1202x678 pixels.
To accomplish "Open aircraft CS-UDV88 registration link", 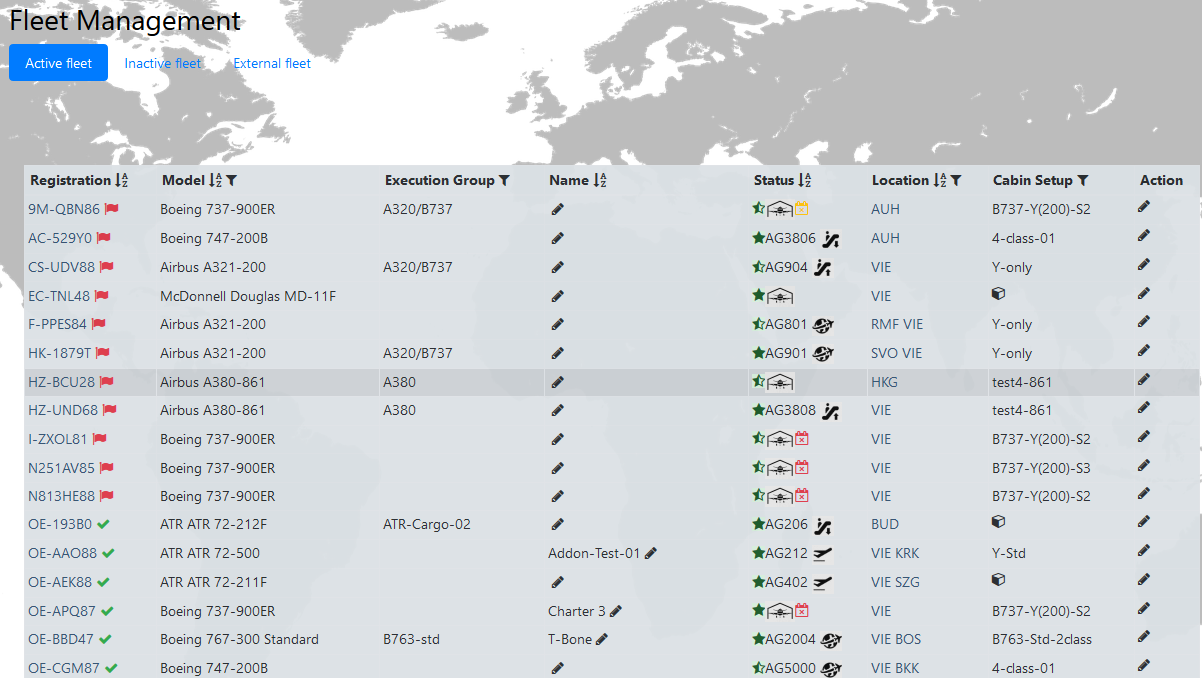I will pos(61,267).
